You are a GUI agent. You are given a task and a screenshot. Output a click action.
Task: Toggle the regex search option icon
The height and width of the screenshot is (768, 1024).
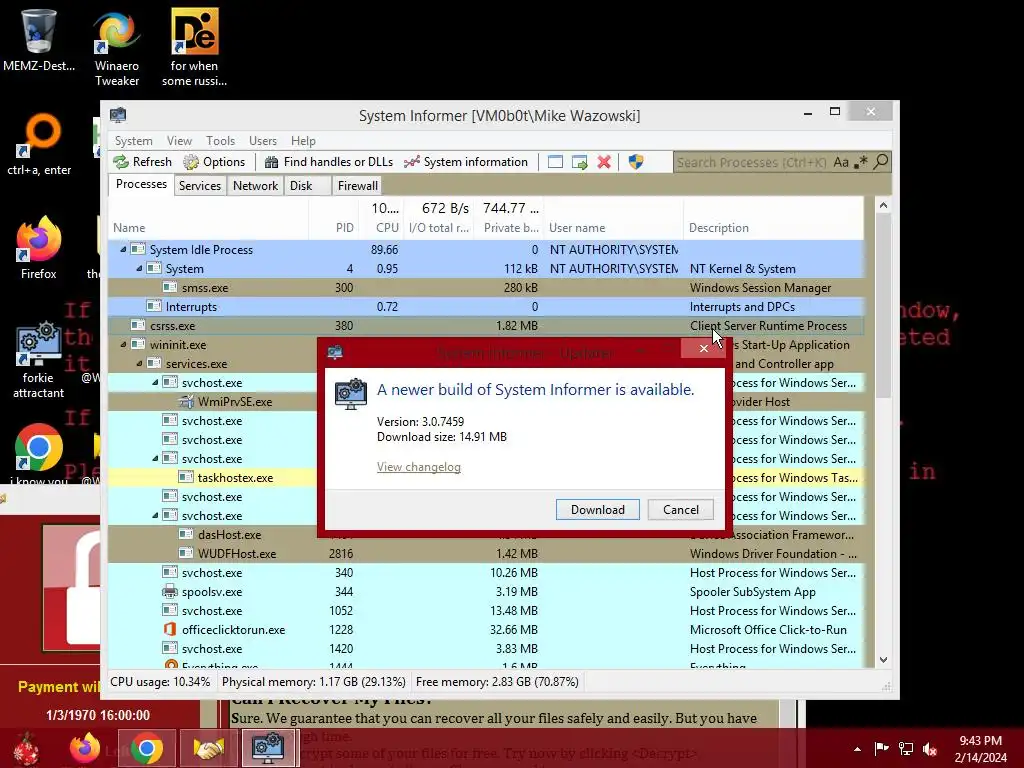861,162
